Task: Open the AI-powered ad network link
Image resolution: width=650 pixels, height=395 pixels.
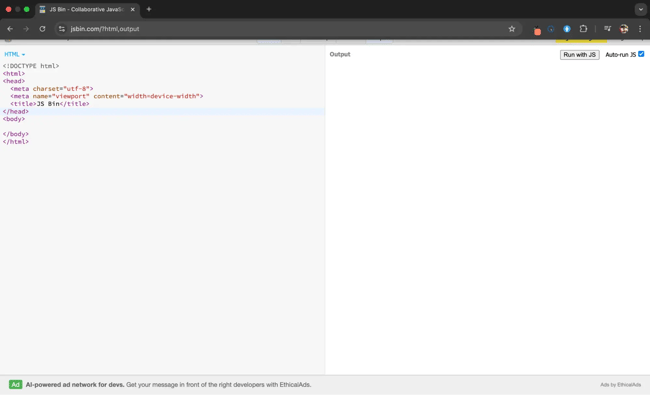Action: point(168,385)
